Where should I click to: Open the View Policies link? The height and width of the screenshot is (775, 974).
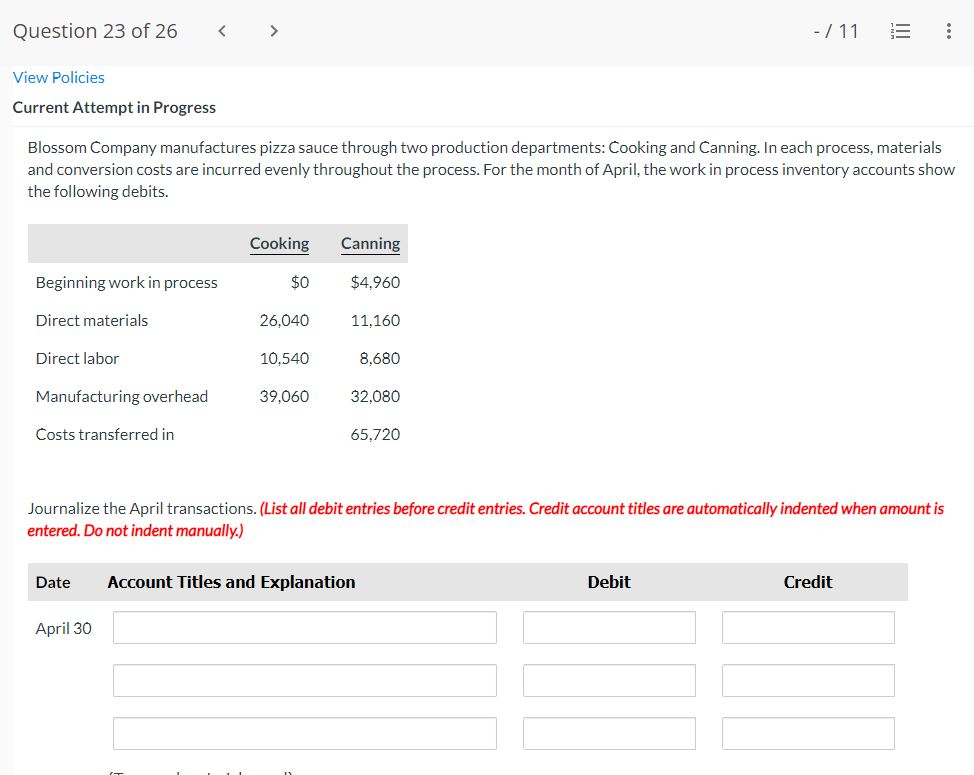click(x=58, y=78)
